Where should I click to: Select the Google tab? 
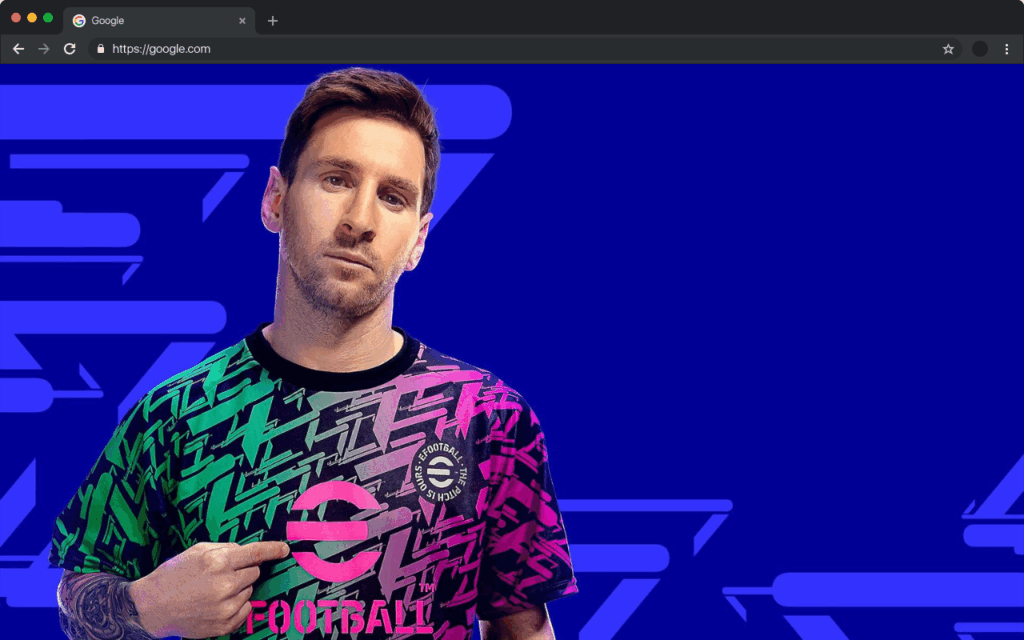pyautogui.click(x=150, y=20)
